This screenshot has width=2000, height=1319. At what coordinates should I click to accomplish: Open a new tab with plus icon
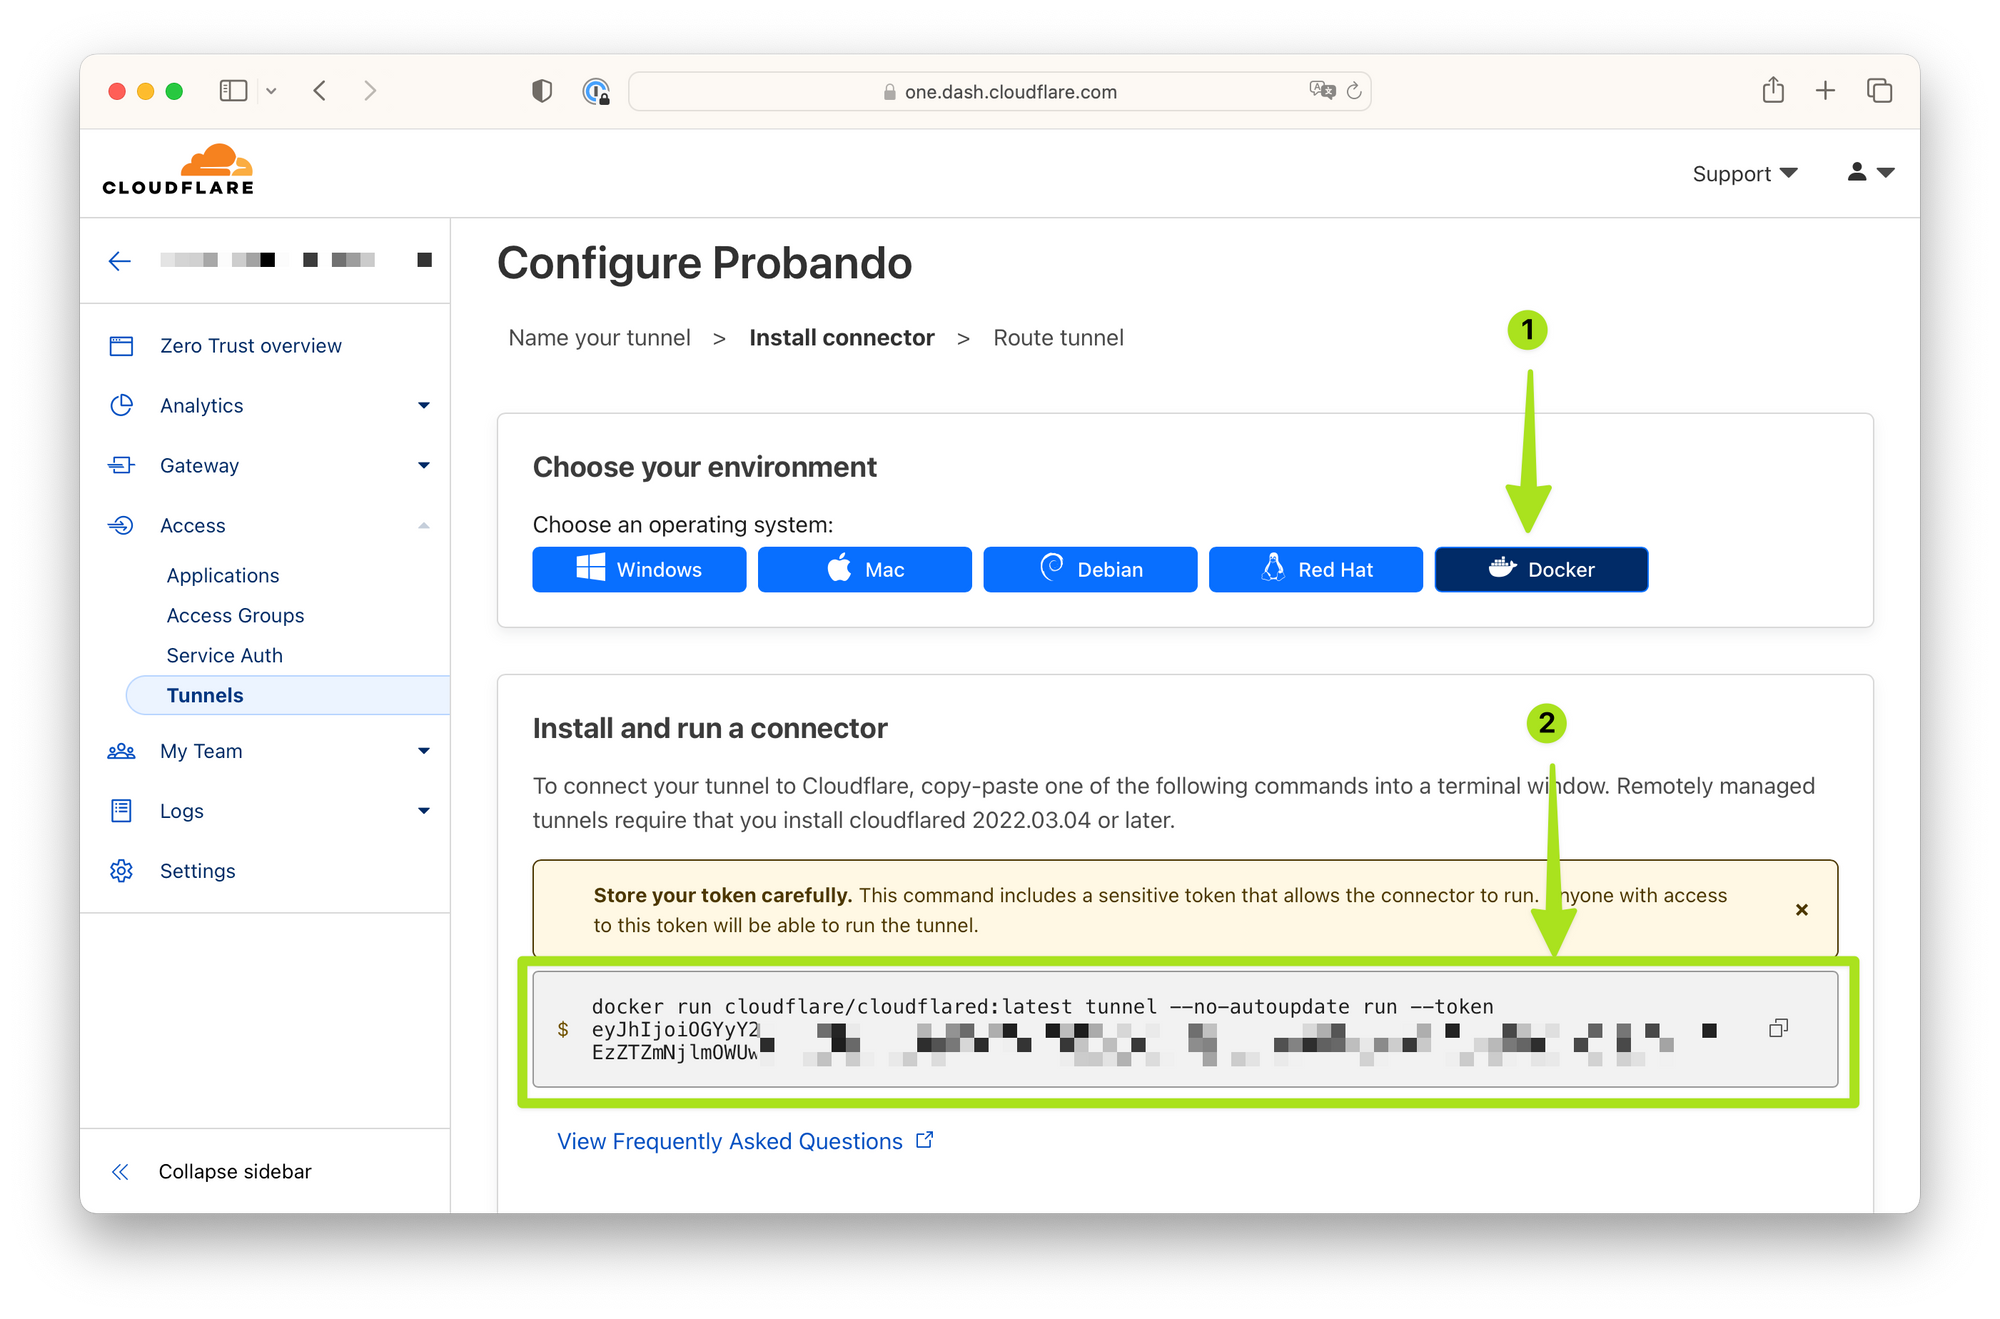[x=1825, y=91]
